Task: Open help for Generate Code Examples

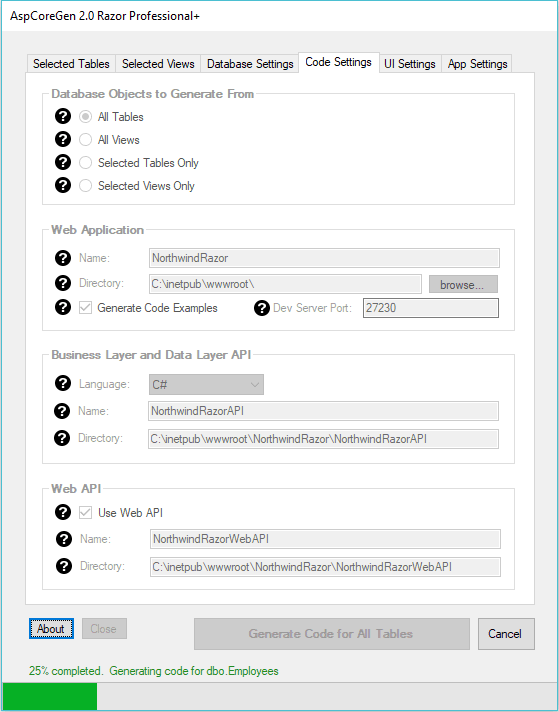Action: (x=63, y=307)
